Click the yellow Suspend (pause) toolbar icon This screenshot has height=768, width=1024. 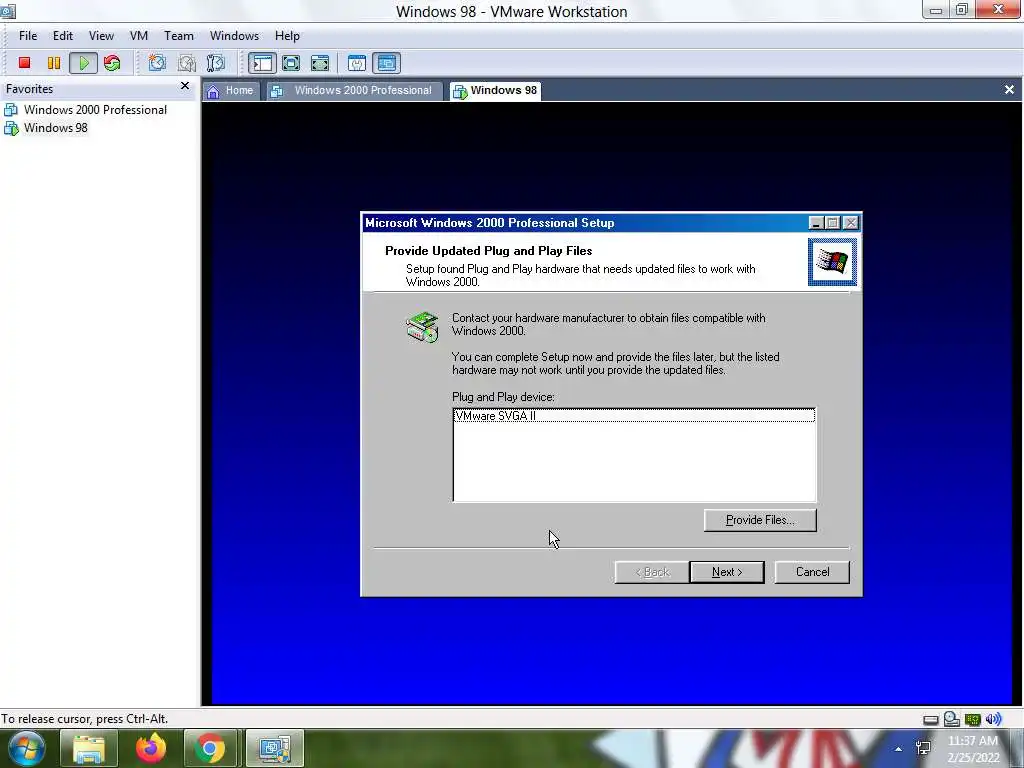point(54,63)
